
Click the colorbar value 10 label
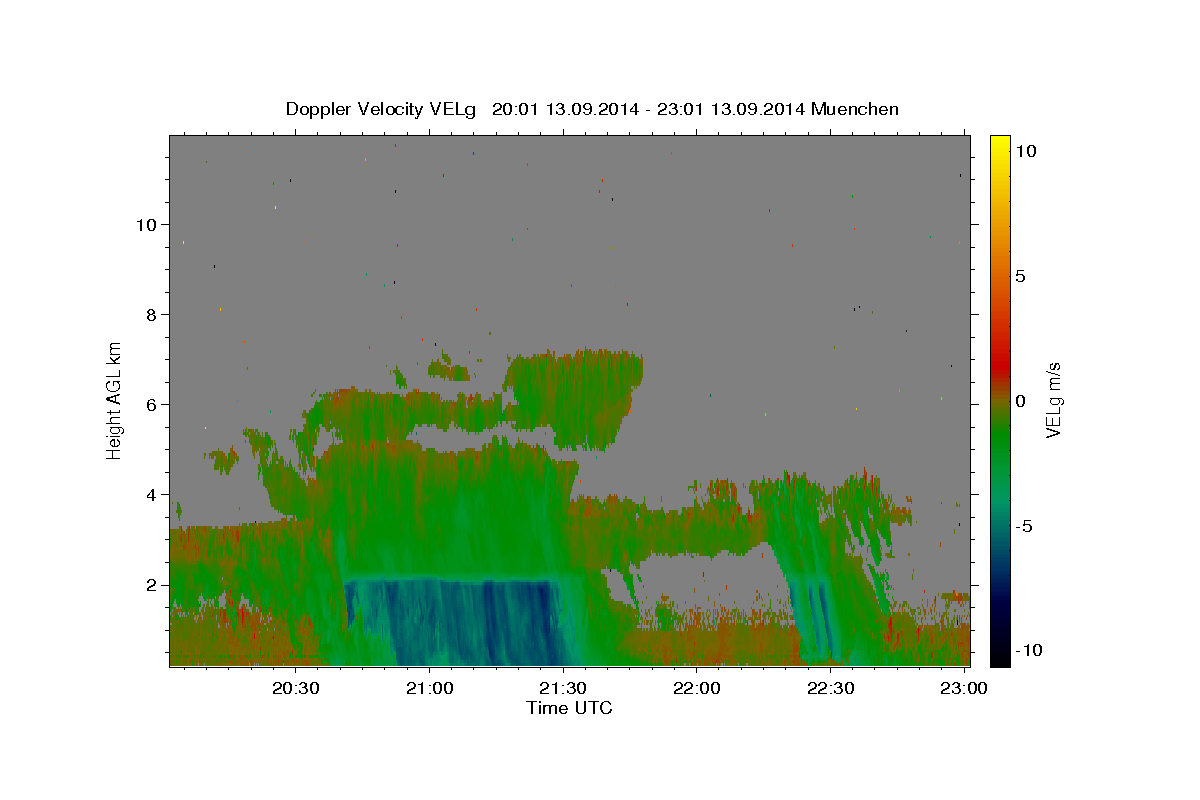(x=1026, y=151)
